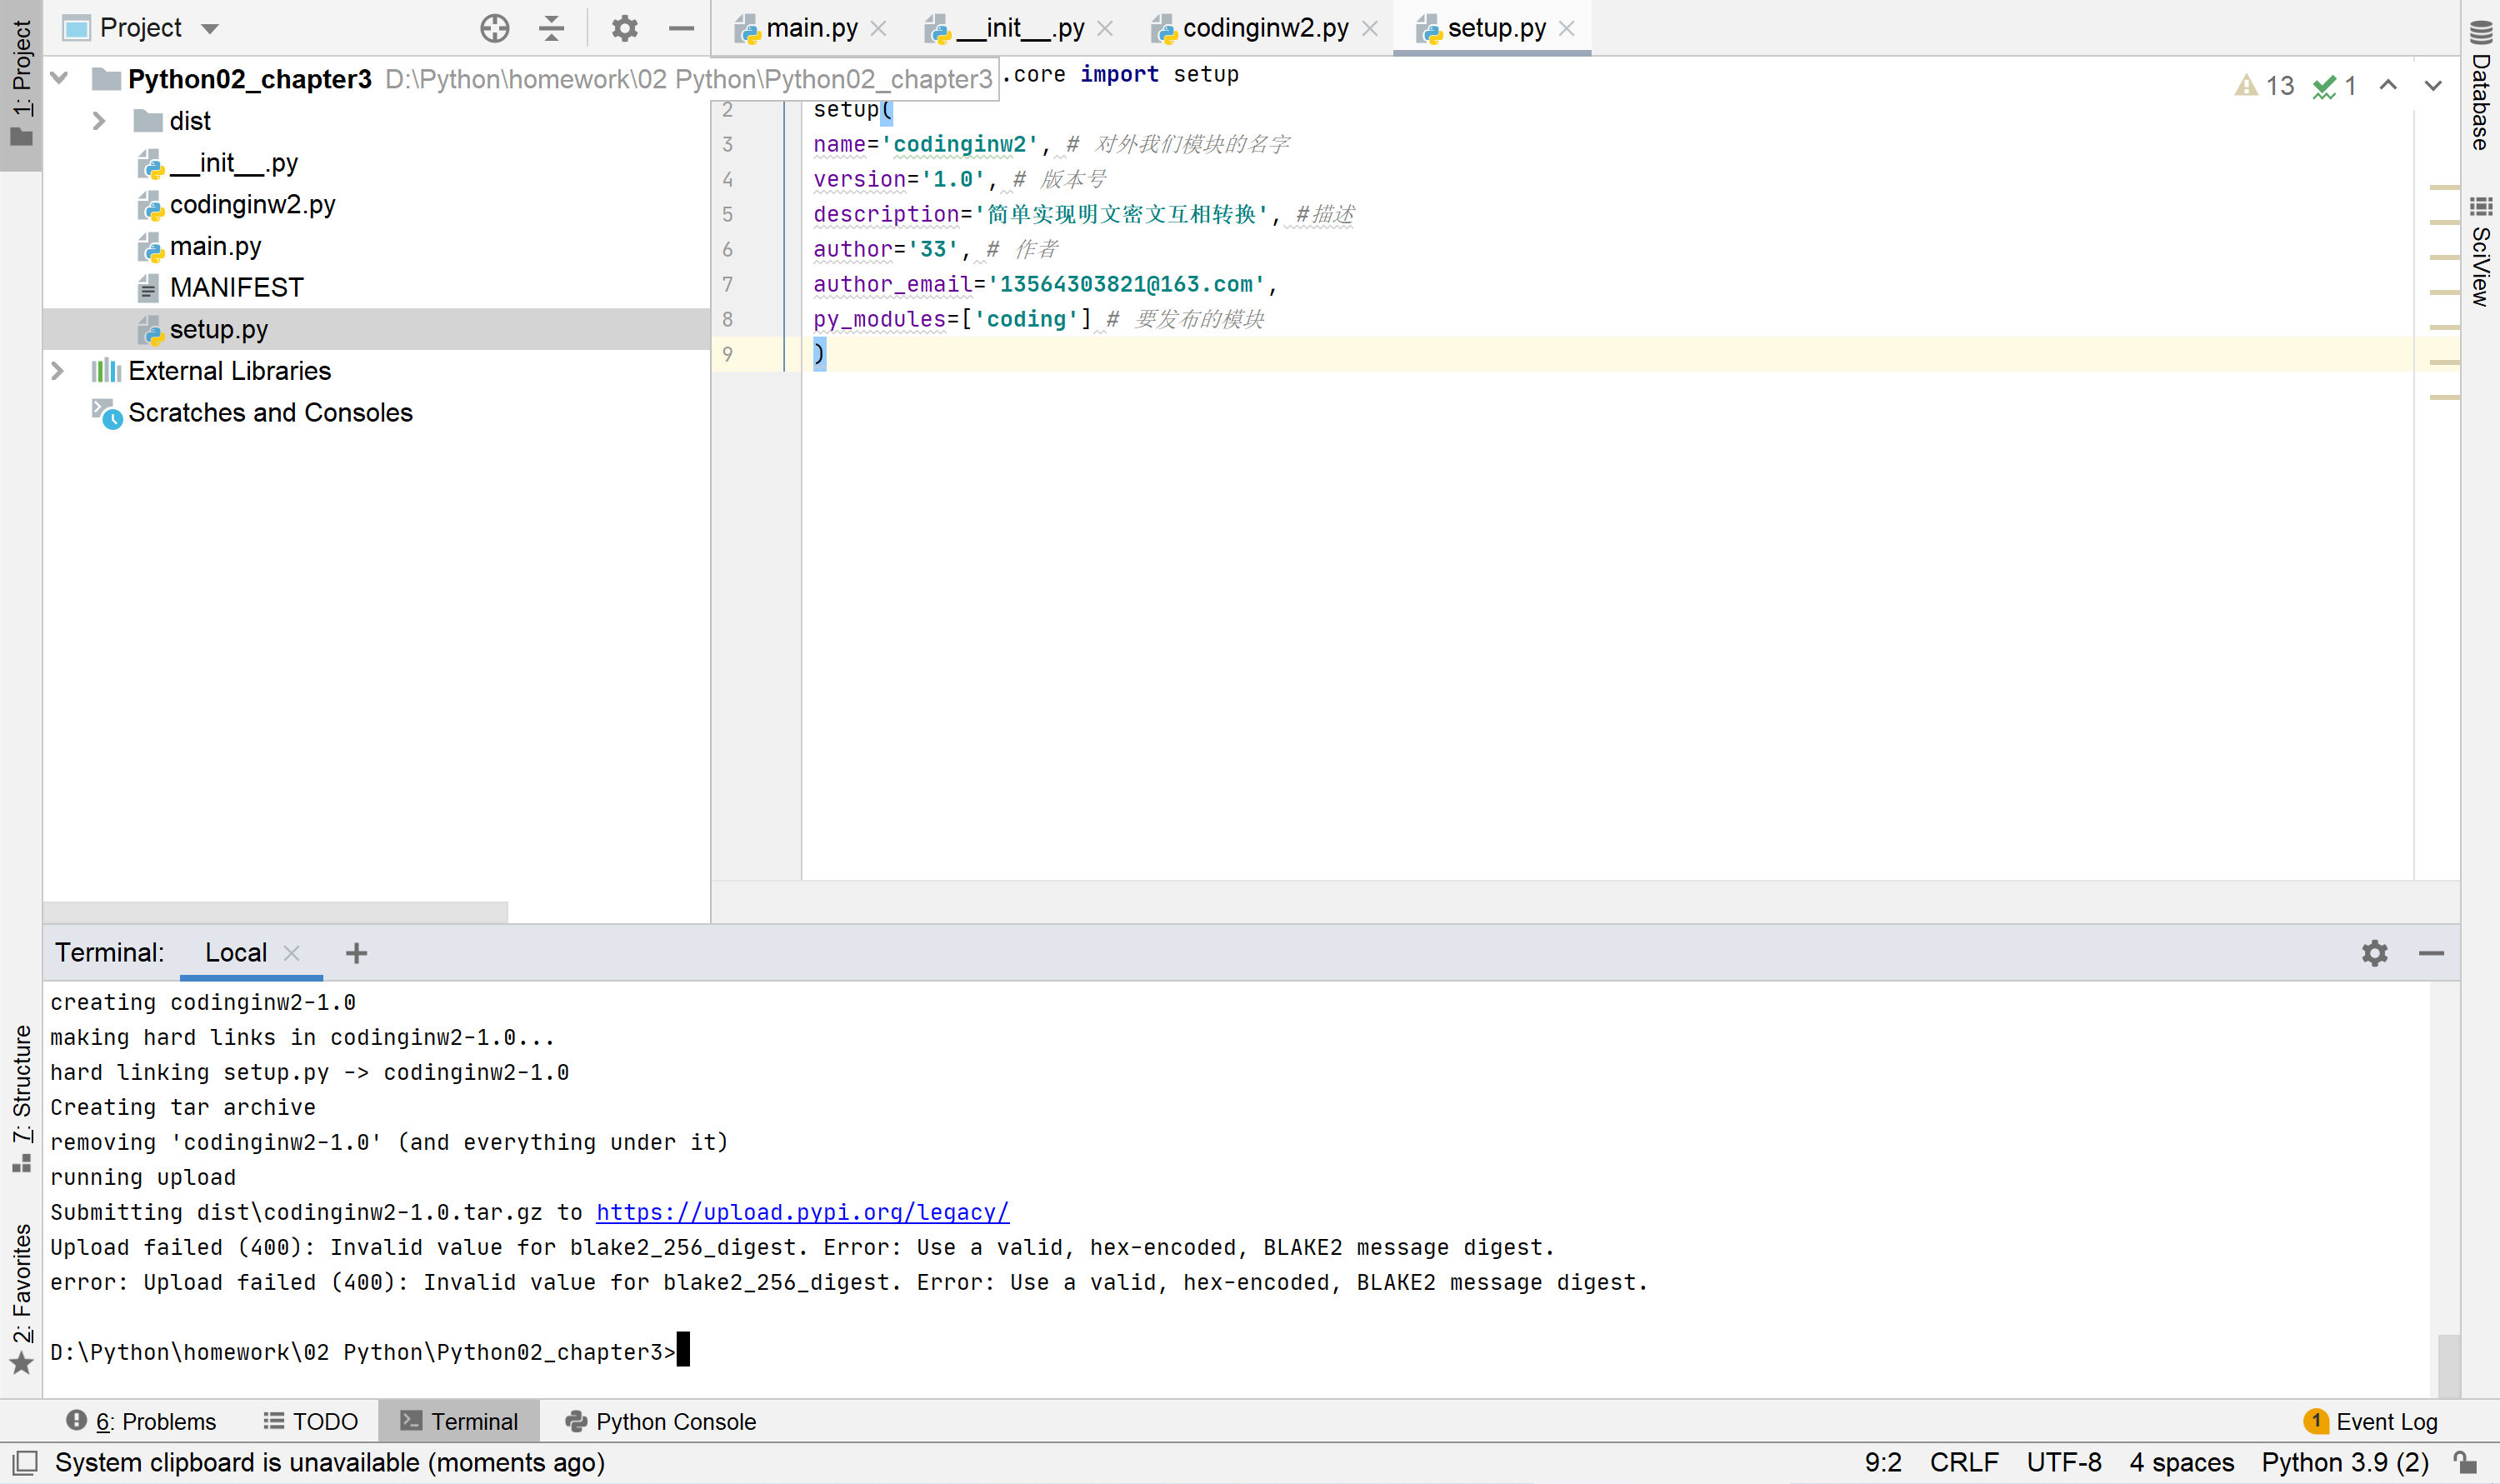Expand the dist folder
The height and width of the screenshot is (1484, 2500).
point(99,121)
